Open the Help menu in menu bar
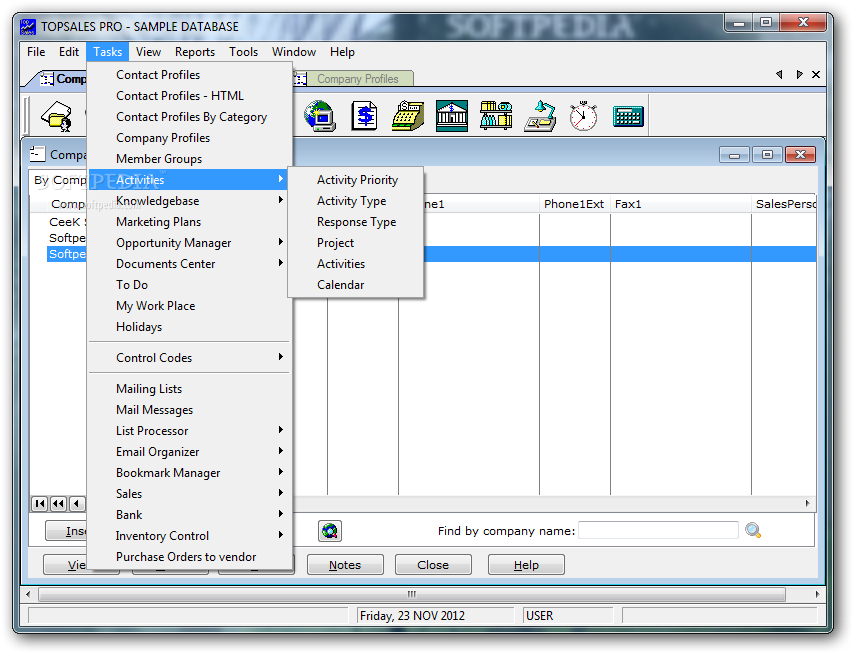 [x=342, y=52]
